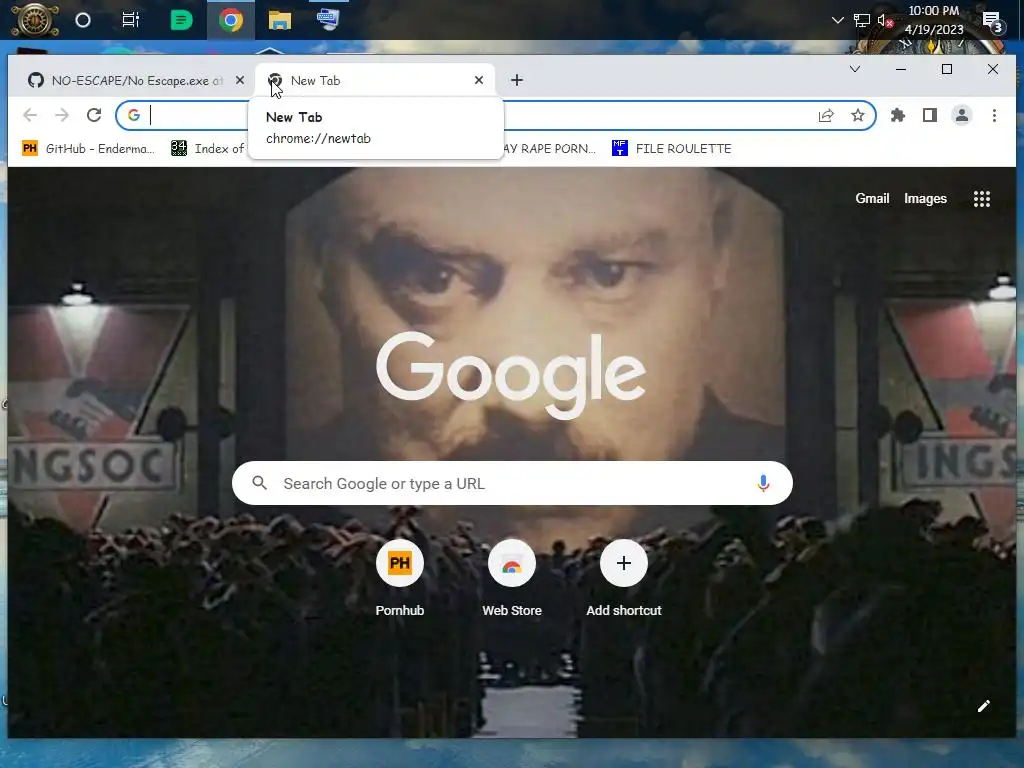Screen dimensions: 1024x768
Task: Open the FILE ROULETTE bookmark
Action: 671,148
